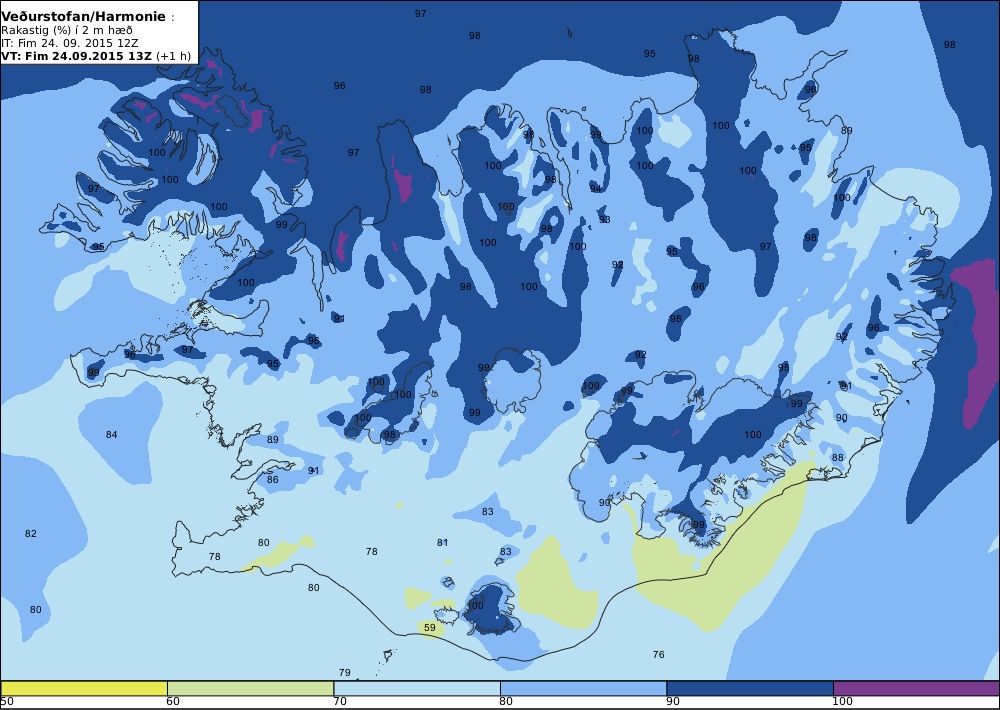Click the '88' humidity value on the map
The width and height of the screenshot is (1000, 710).
click(x=837, y=457)
